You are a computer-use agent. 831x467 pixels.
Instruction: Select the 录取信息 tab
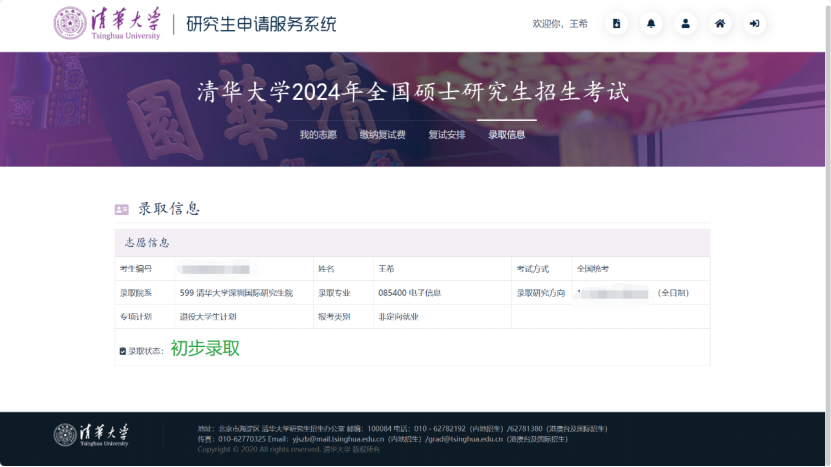507,135
